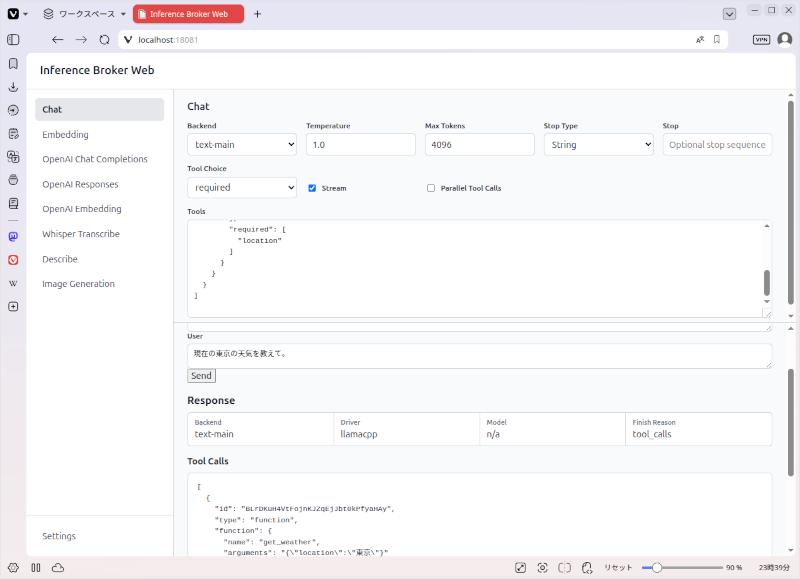Select Chat in the sidebar menu
The height and width of the screenshot is (579, 800).
coord(99,110)
